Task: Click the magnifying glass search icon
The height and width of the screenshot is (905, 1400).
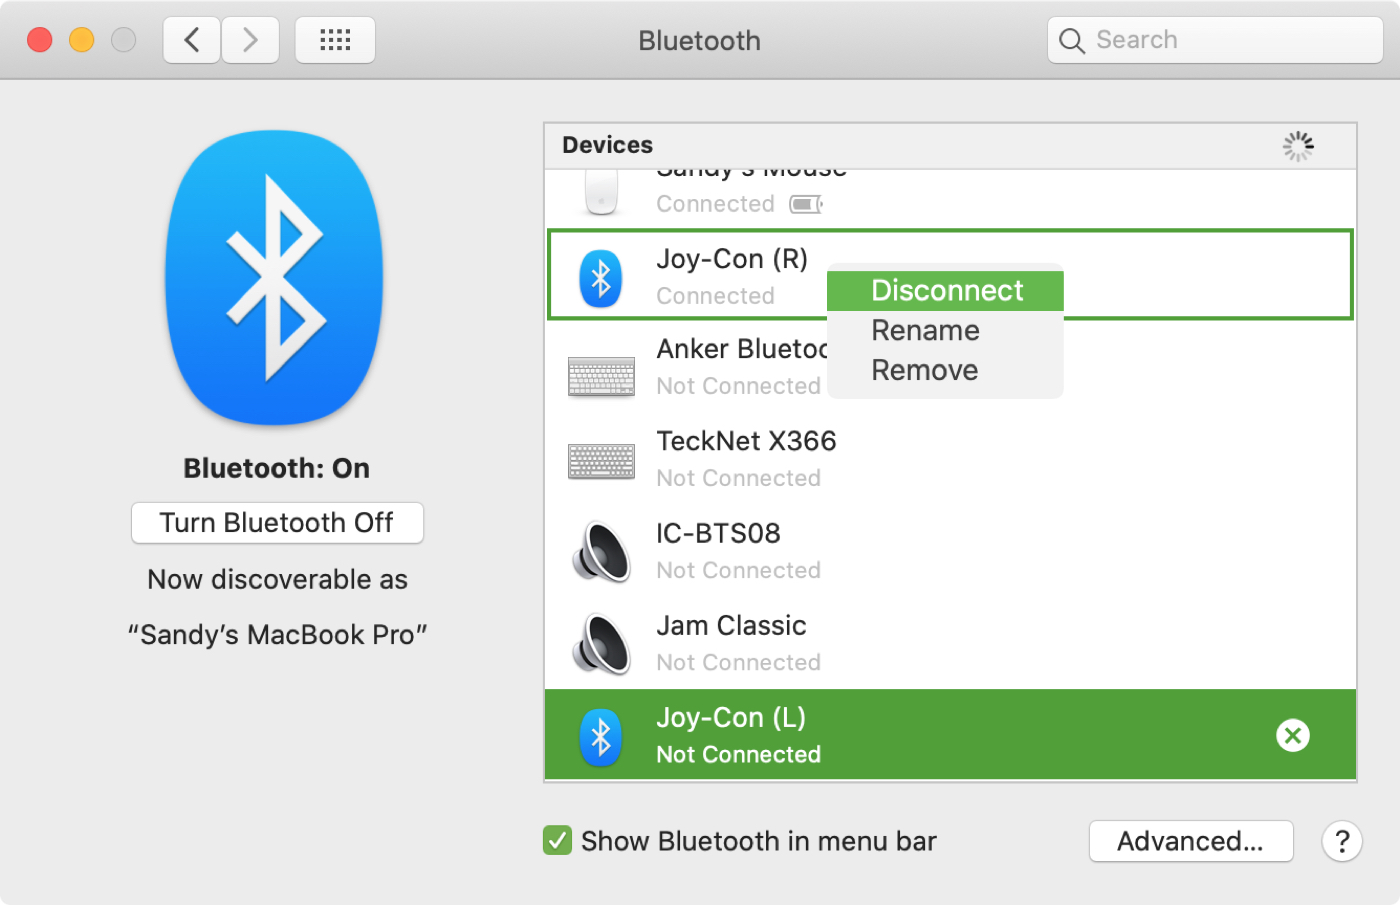Action: [x=1071, y=41]
